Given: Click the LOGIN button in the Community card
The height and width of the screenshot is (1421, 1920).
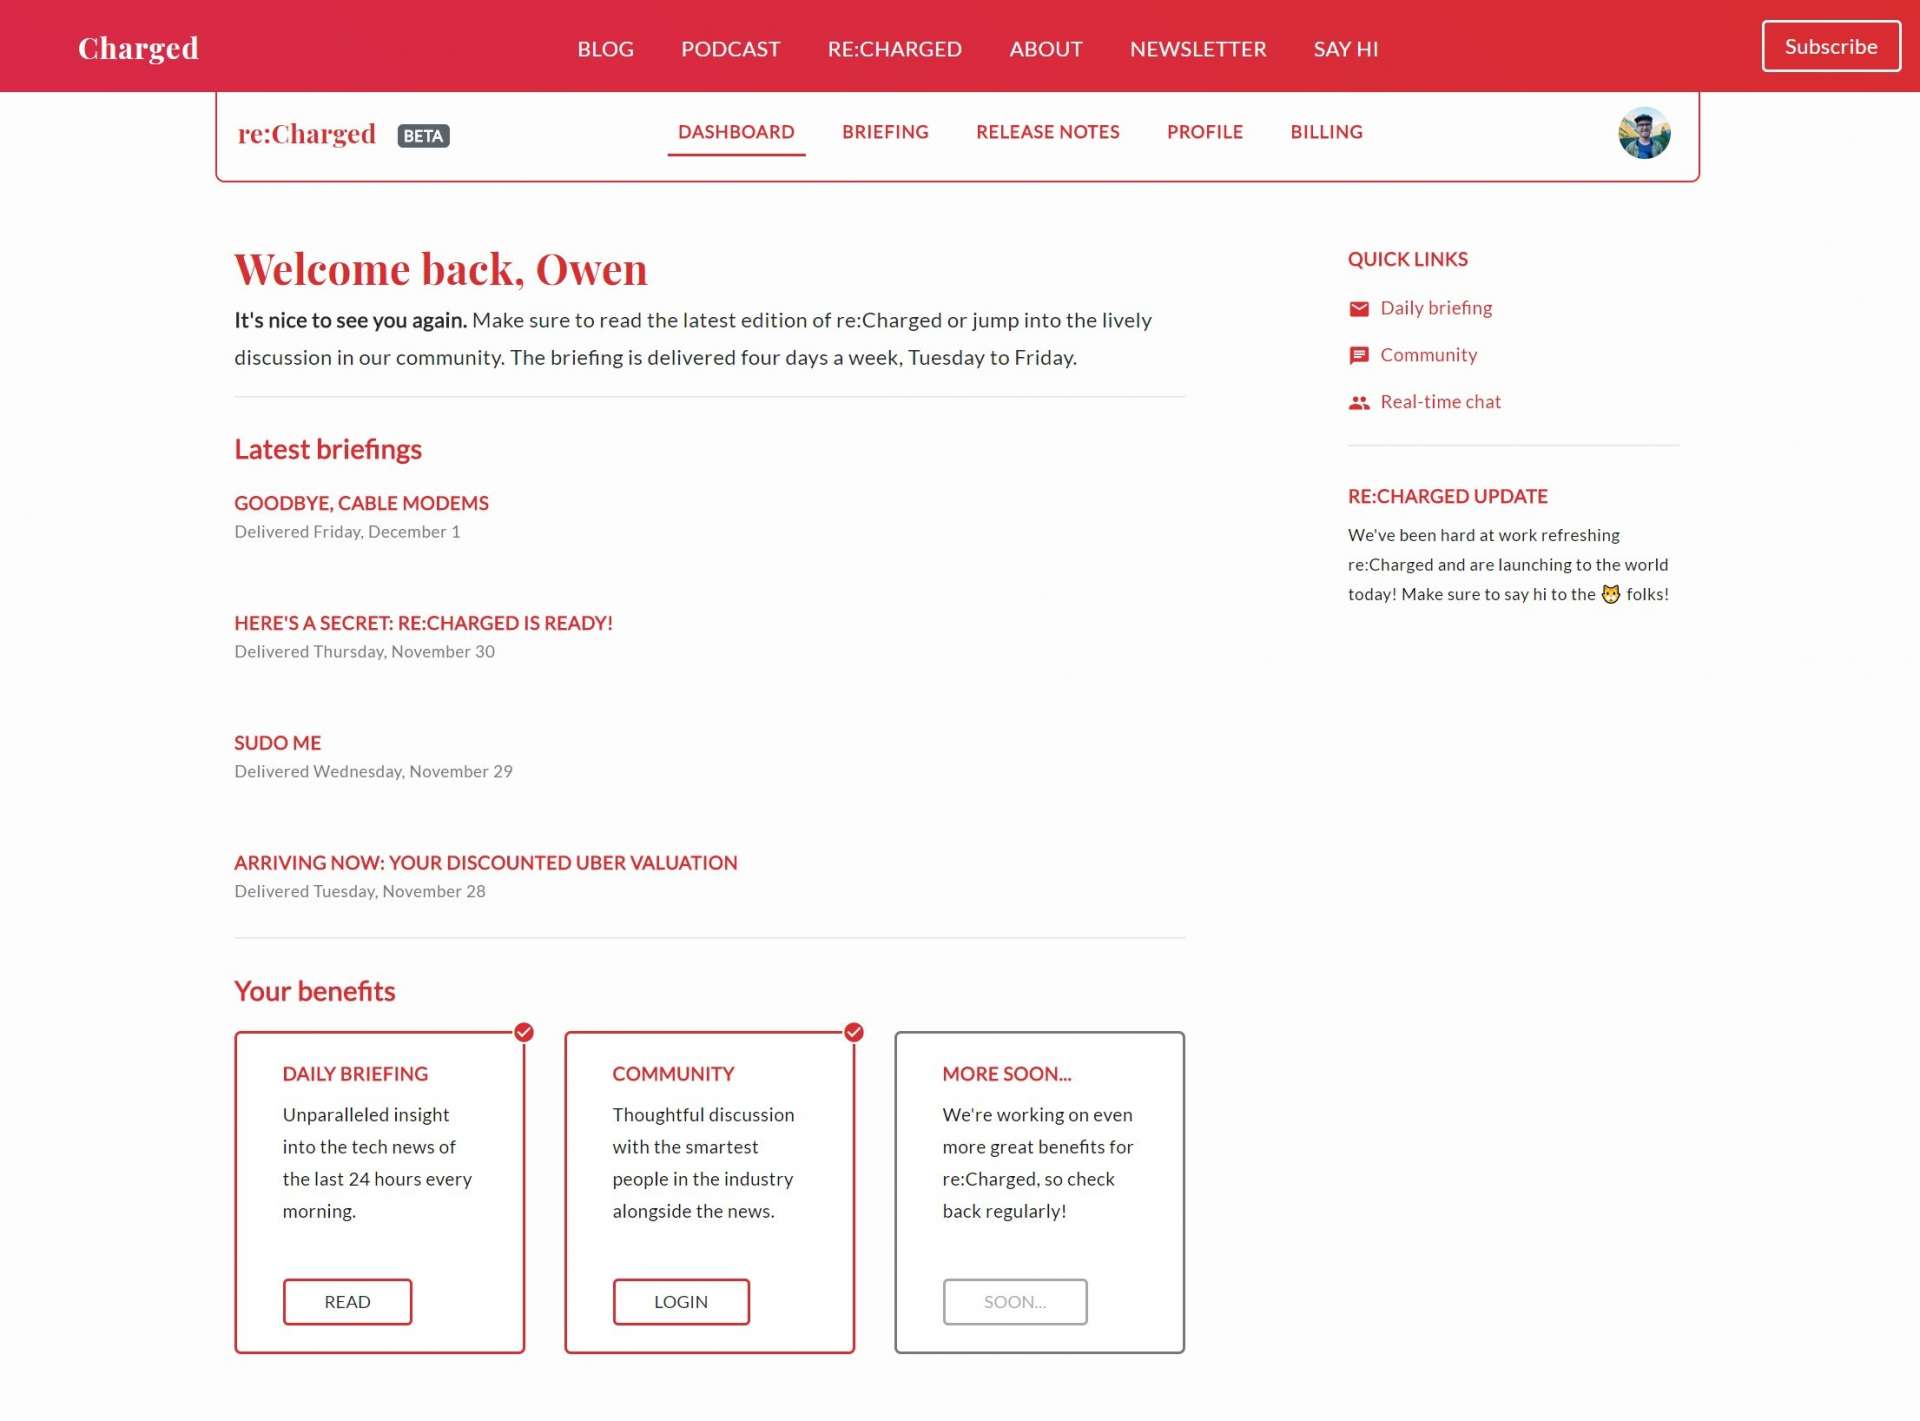Looking at the screenshot, I should coord(680,1301).
